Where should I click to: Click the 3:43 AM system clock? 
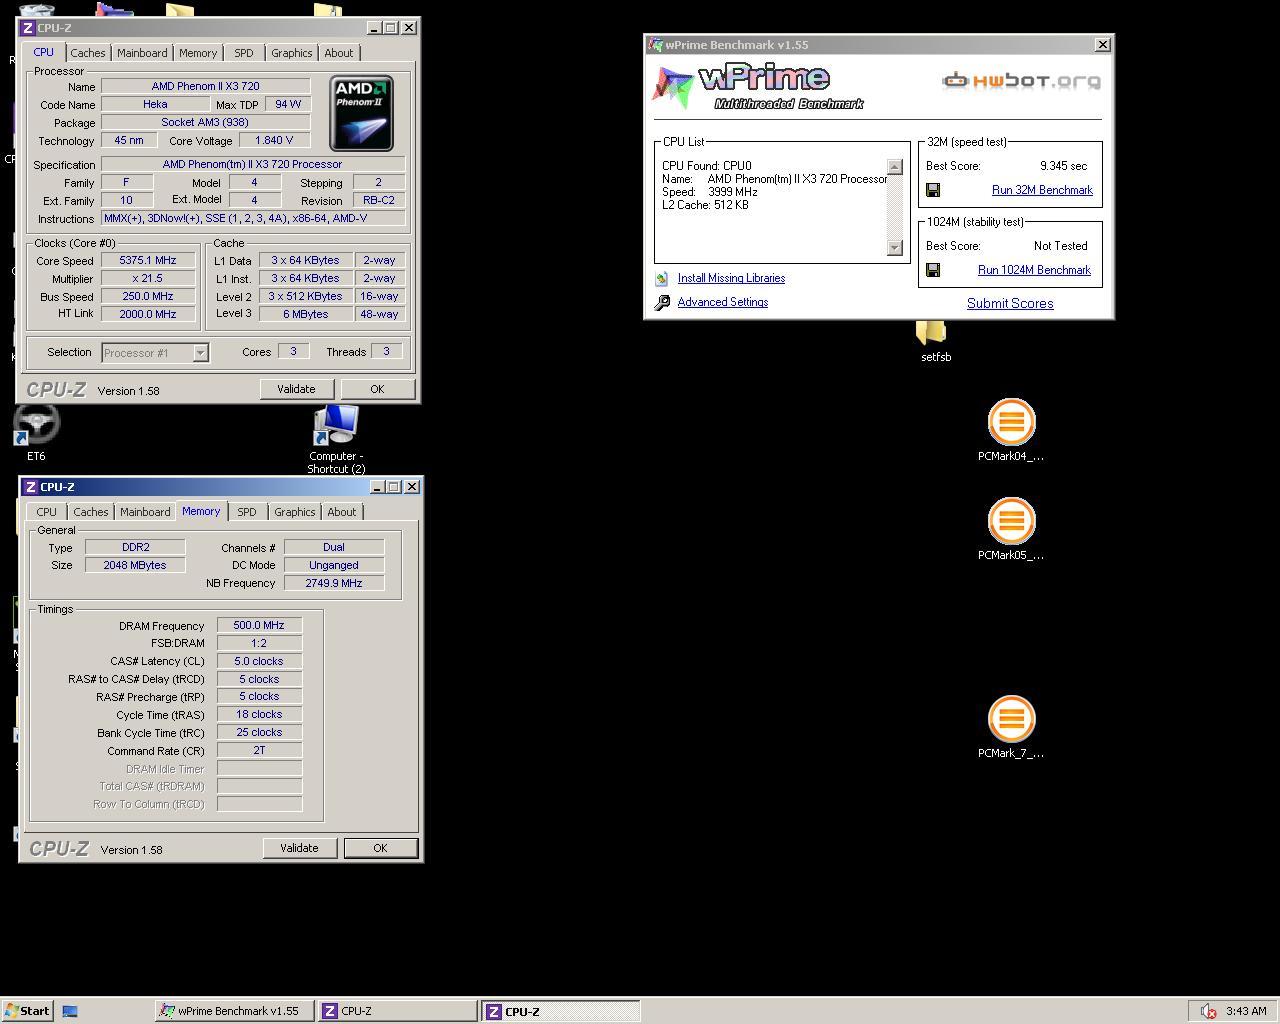(1246, 1011)
